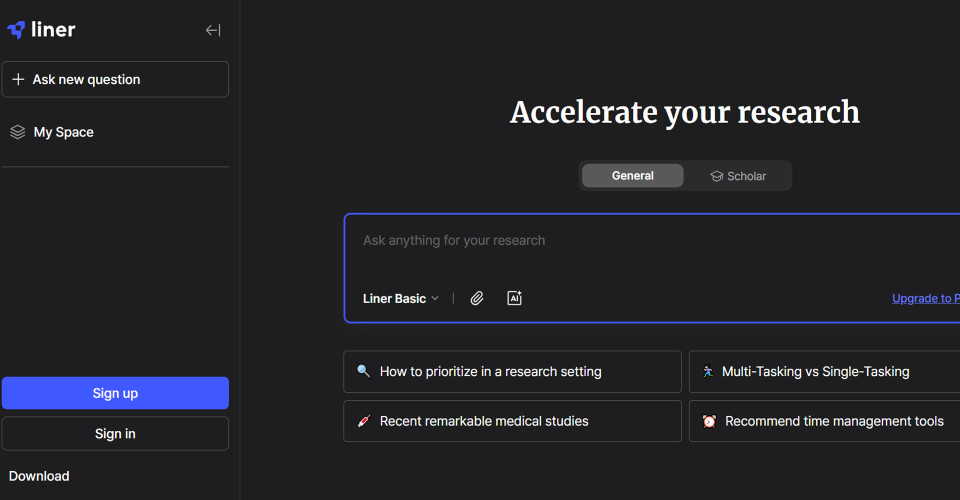Viewport: 960px width, 500px height.
Task: Choose the Multi-Tasking vs Single-Tasking suggestion
Action: 815,371
